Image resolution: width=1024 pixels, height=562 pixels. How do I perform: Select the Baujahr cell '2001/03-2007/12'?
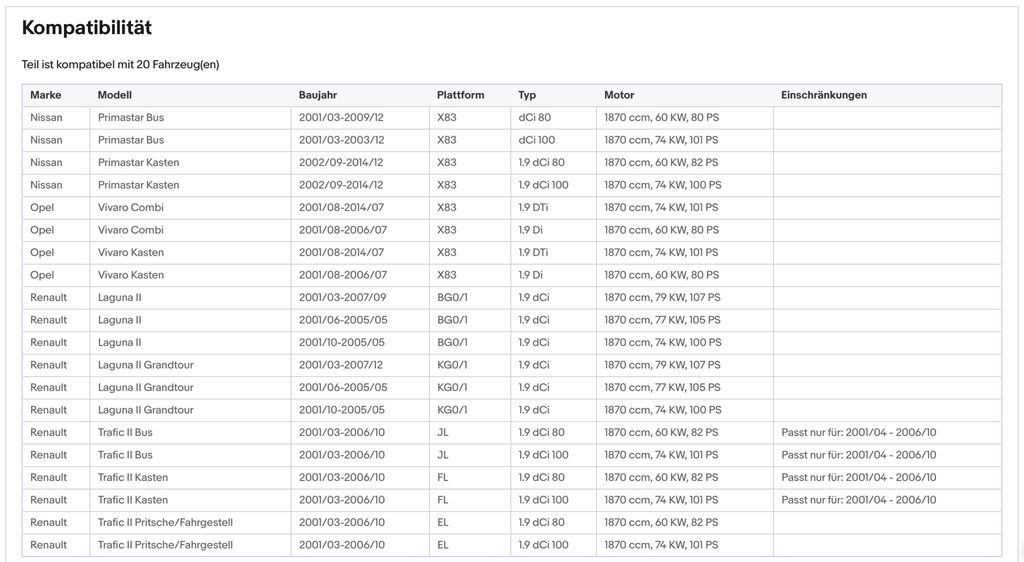coord(342,366)
